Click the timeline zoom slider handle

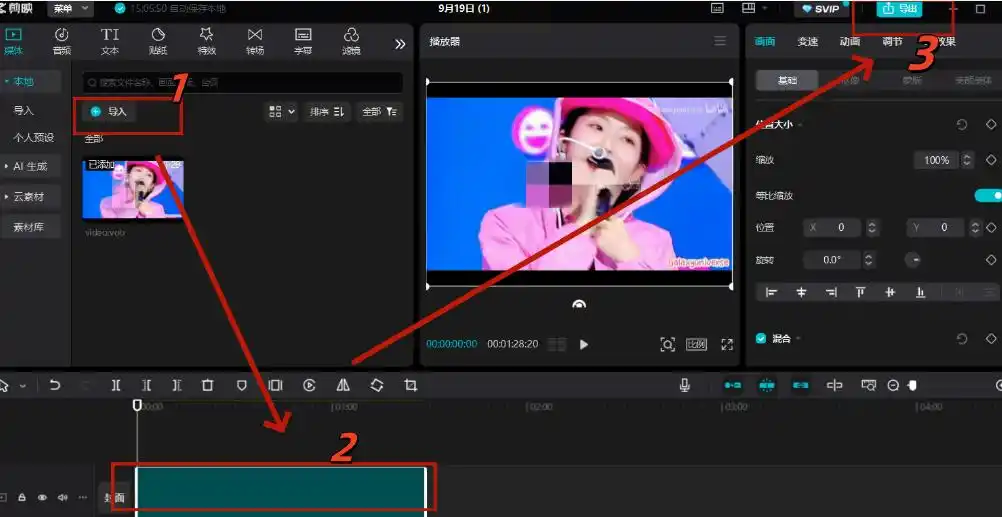(912, 385)
